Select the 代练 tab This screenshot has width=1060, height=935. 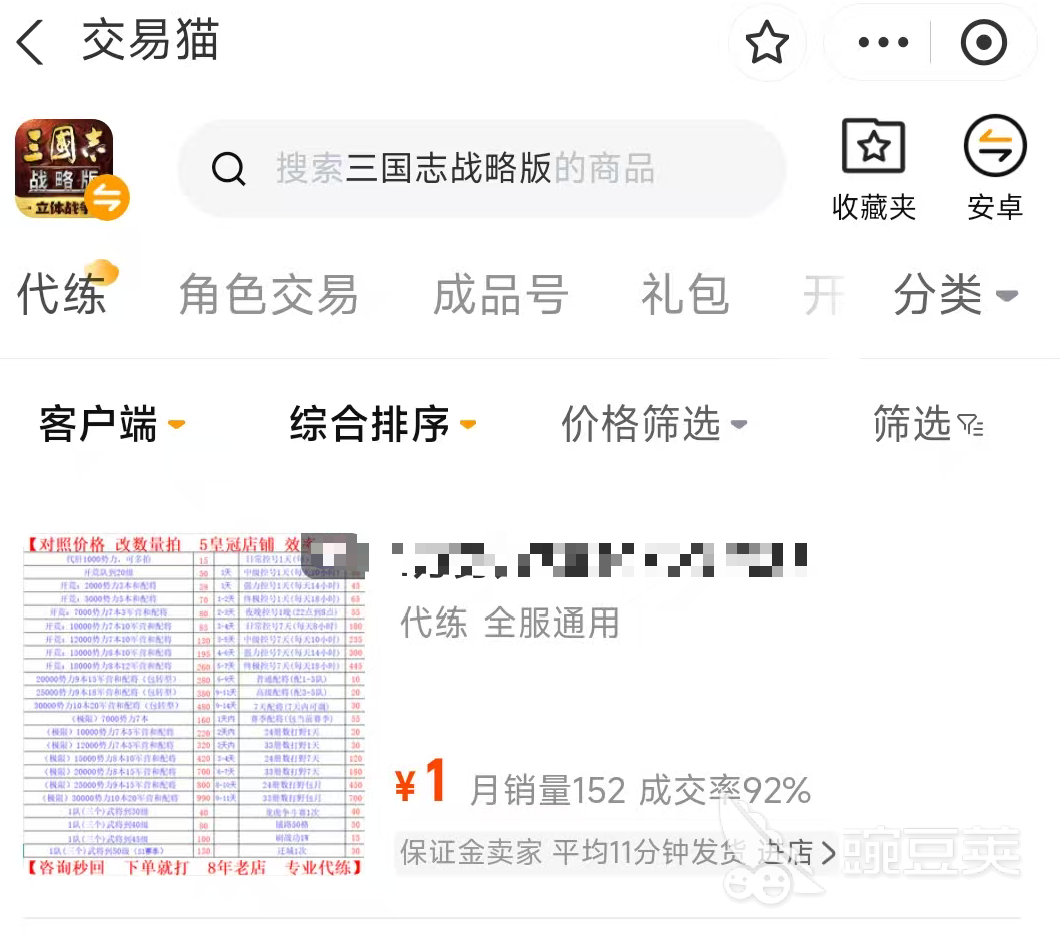click(62, 295)
